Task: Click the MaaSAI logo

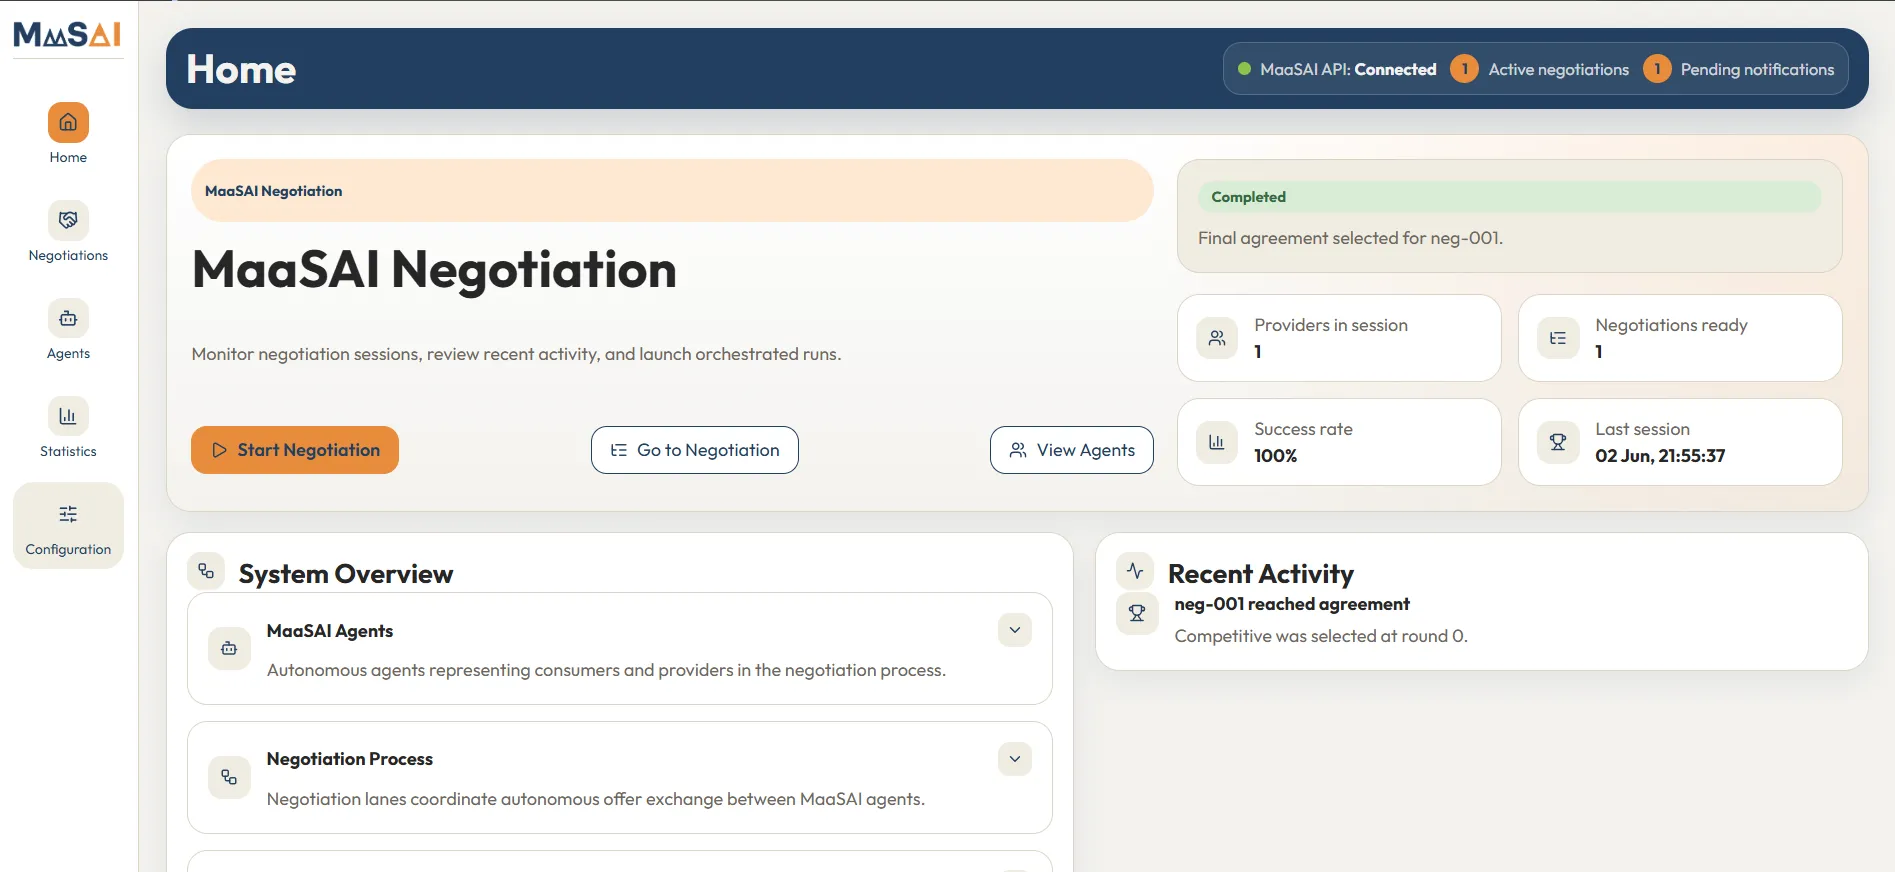Action: (x=67, y=35)
